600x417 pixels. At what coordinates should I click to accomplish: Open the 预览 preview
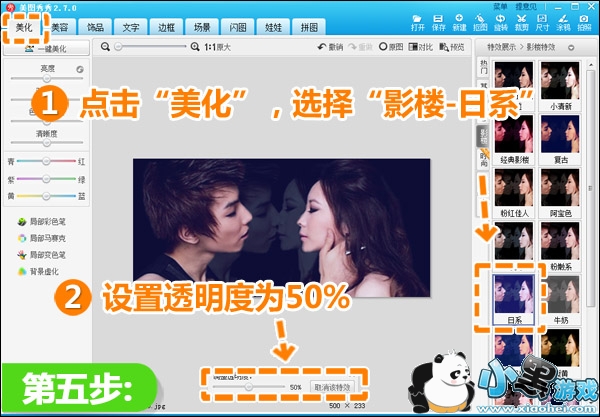point(452,47)
